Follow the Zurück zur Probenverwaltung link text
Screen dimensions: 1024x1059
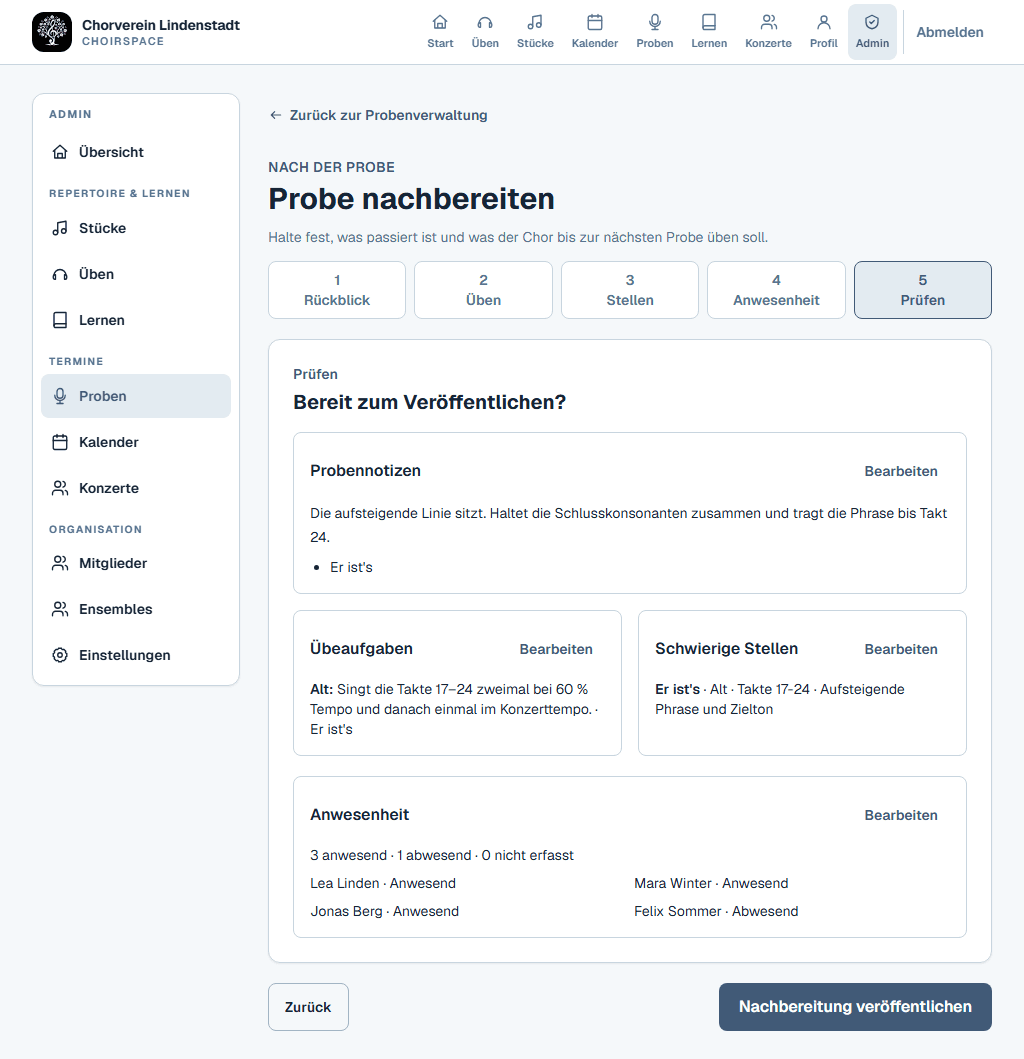pos(388,115)
